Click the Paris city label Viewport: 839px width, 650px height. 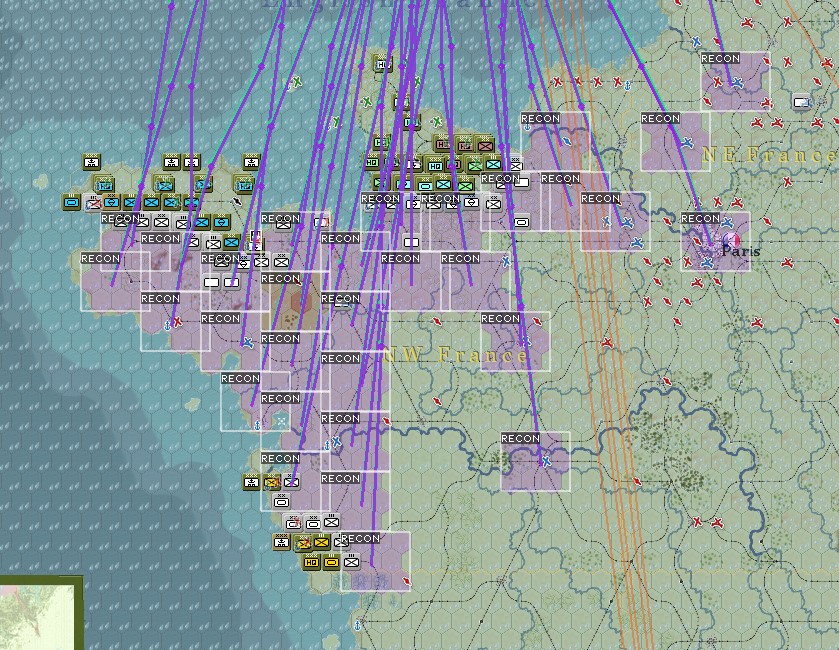pyautogui.click(x=741, y=251)
